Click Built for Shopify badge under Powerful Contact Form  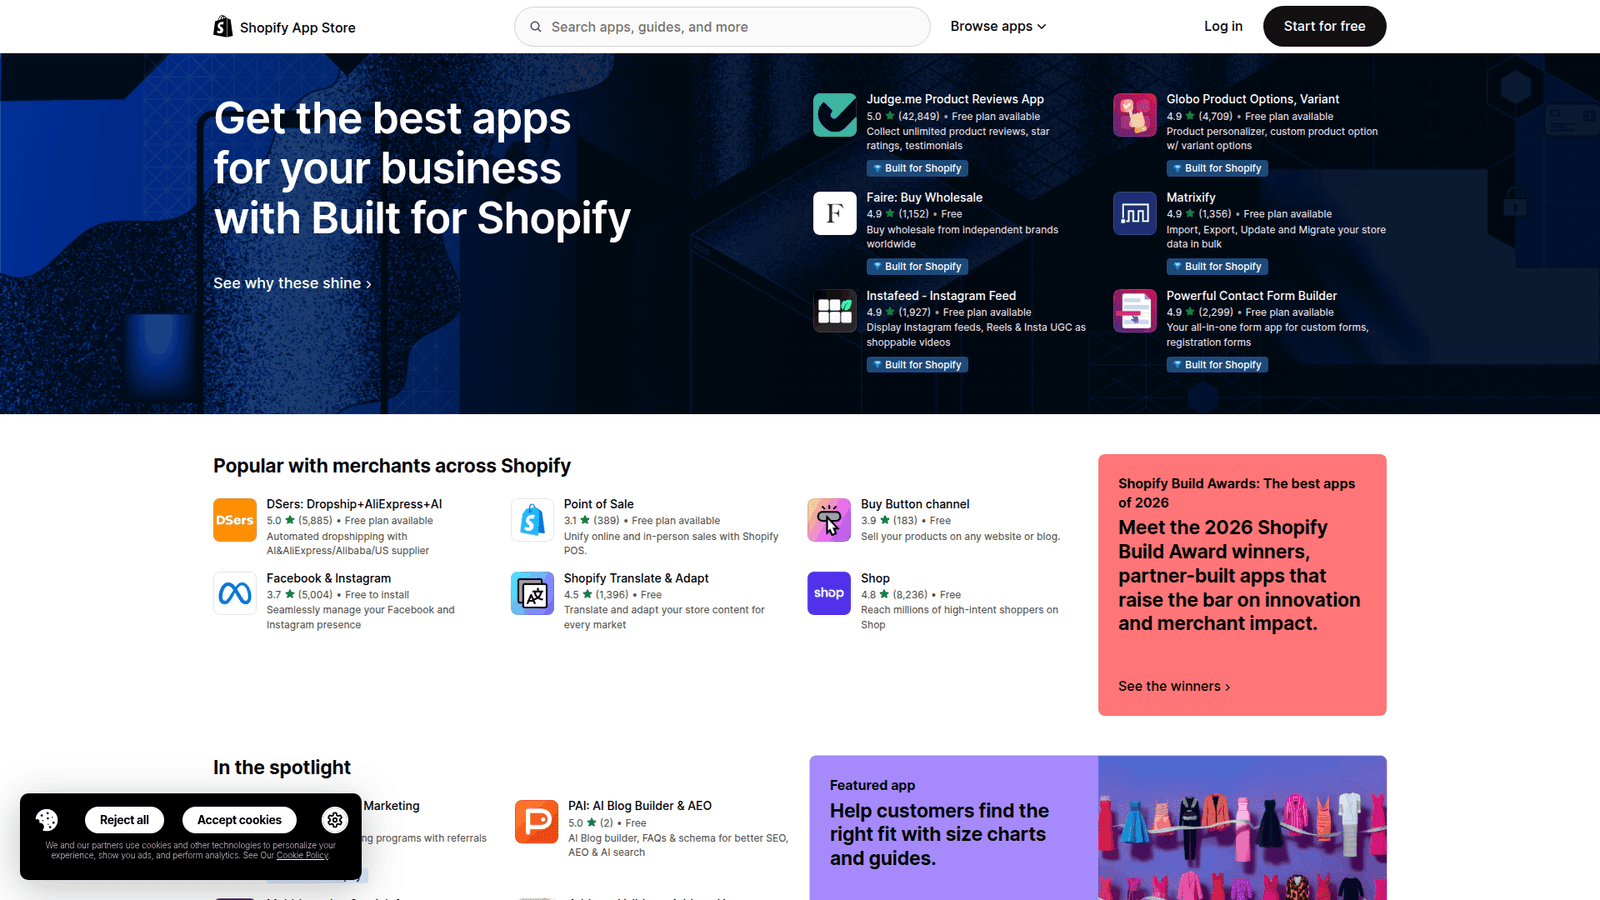[1217, 365]
